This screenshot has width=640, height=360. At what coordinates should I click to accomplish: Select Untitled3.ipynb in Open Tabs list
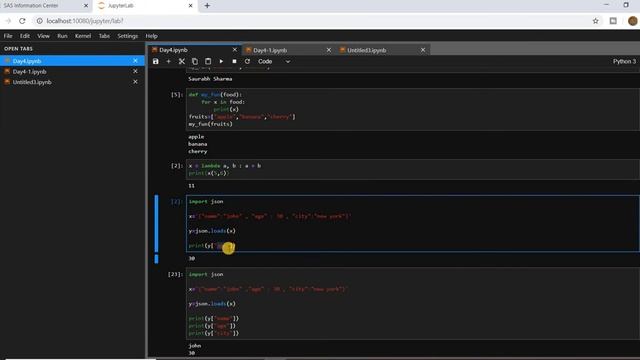tap(72, 82)
